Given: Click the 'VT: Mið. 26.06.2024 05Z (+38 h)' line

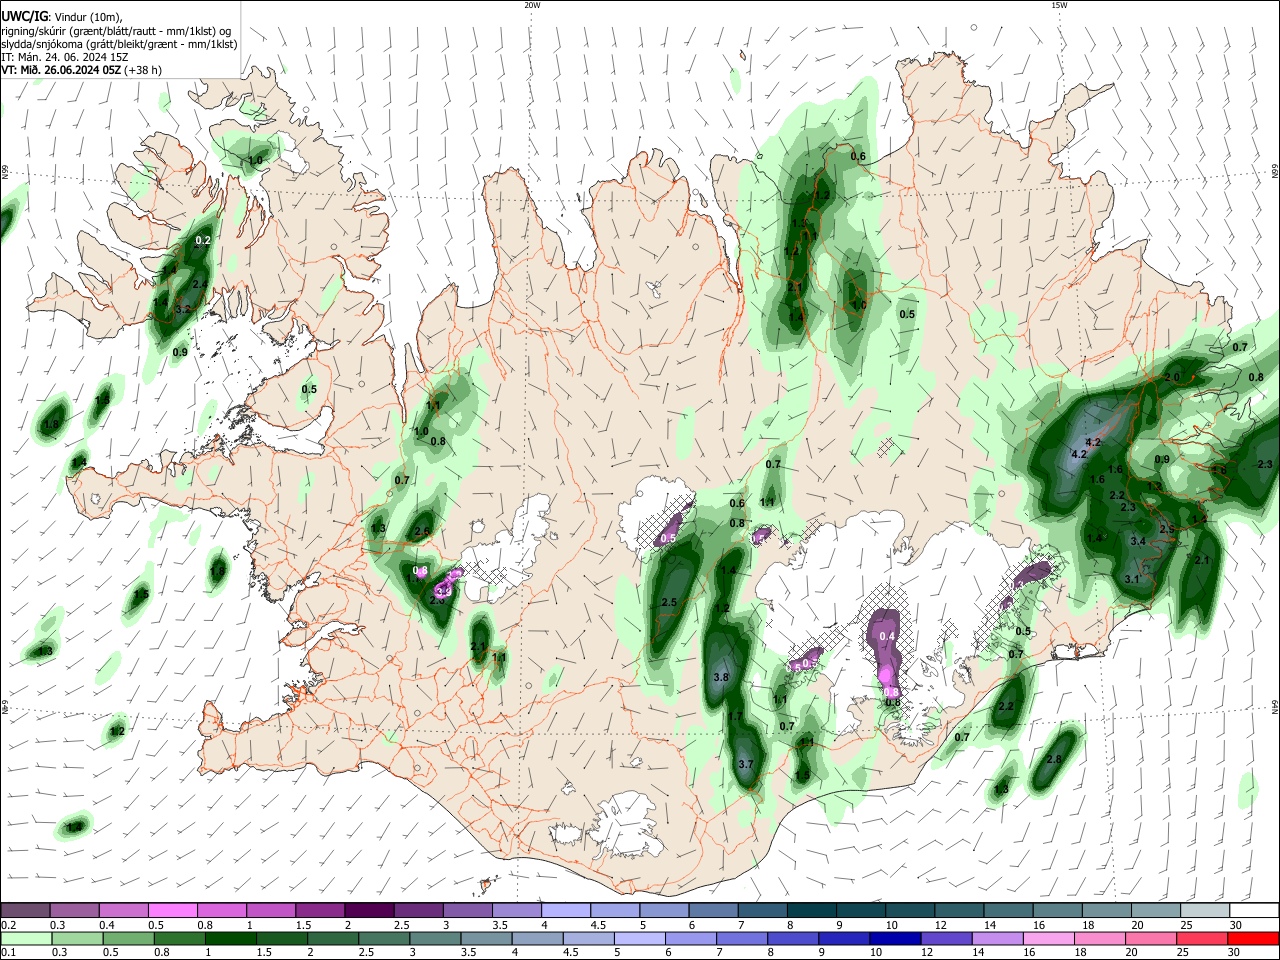Looking at the screenshot, I should 81,70.
